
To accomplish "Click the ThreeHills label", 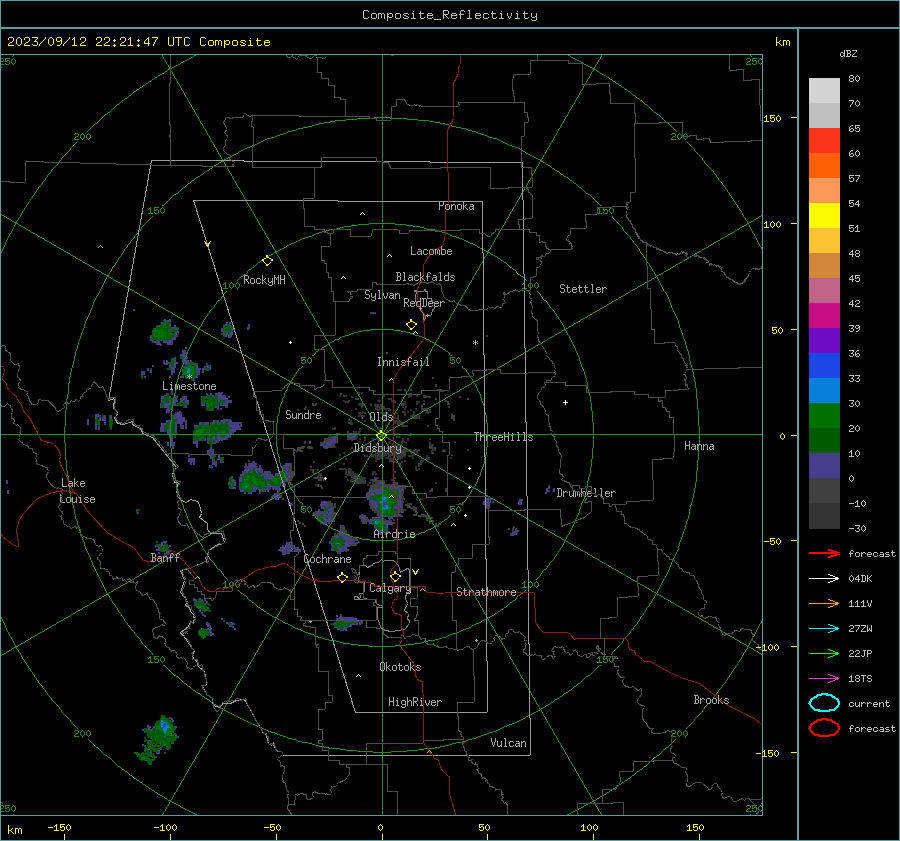I will [x=503, y=437].
